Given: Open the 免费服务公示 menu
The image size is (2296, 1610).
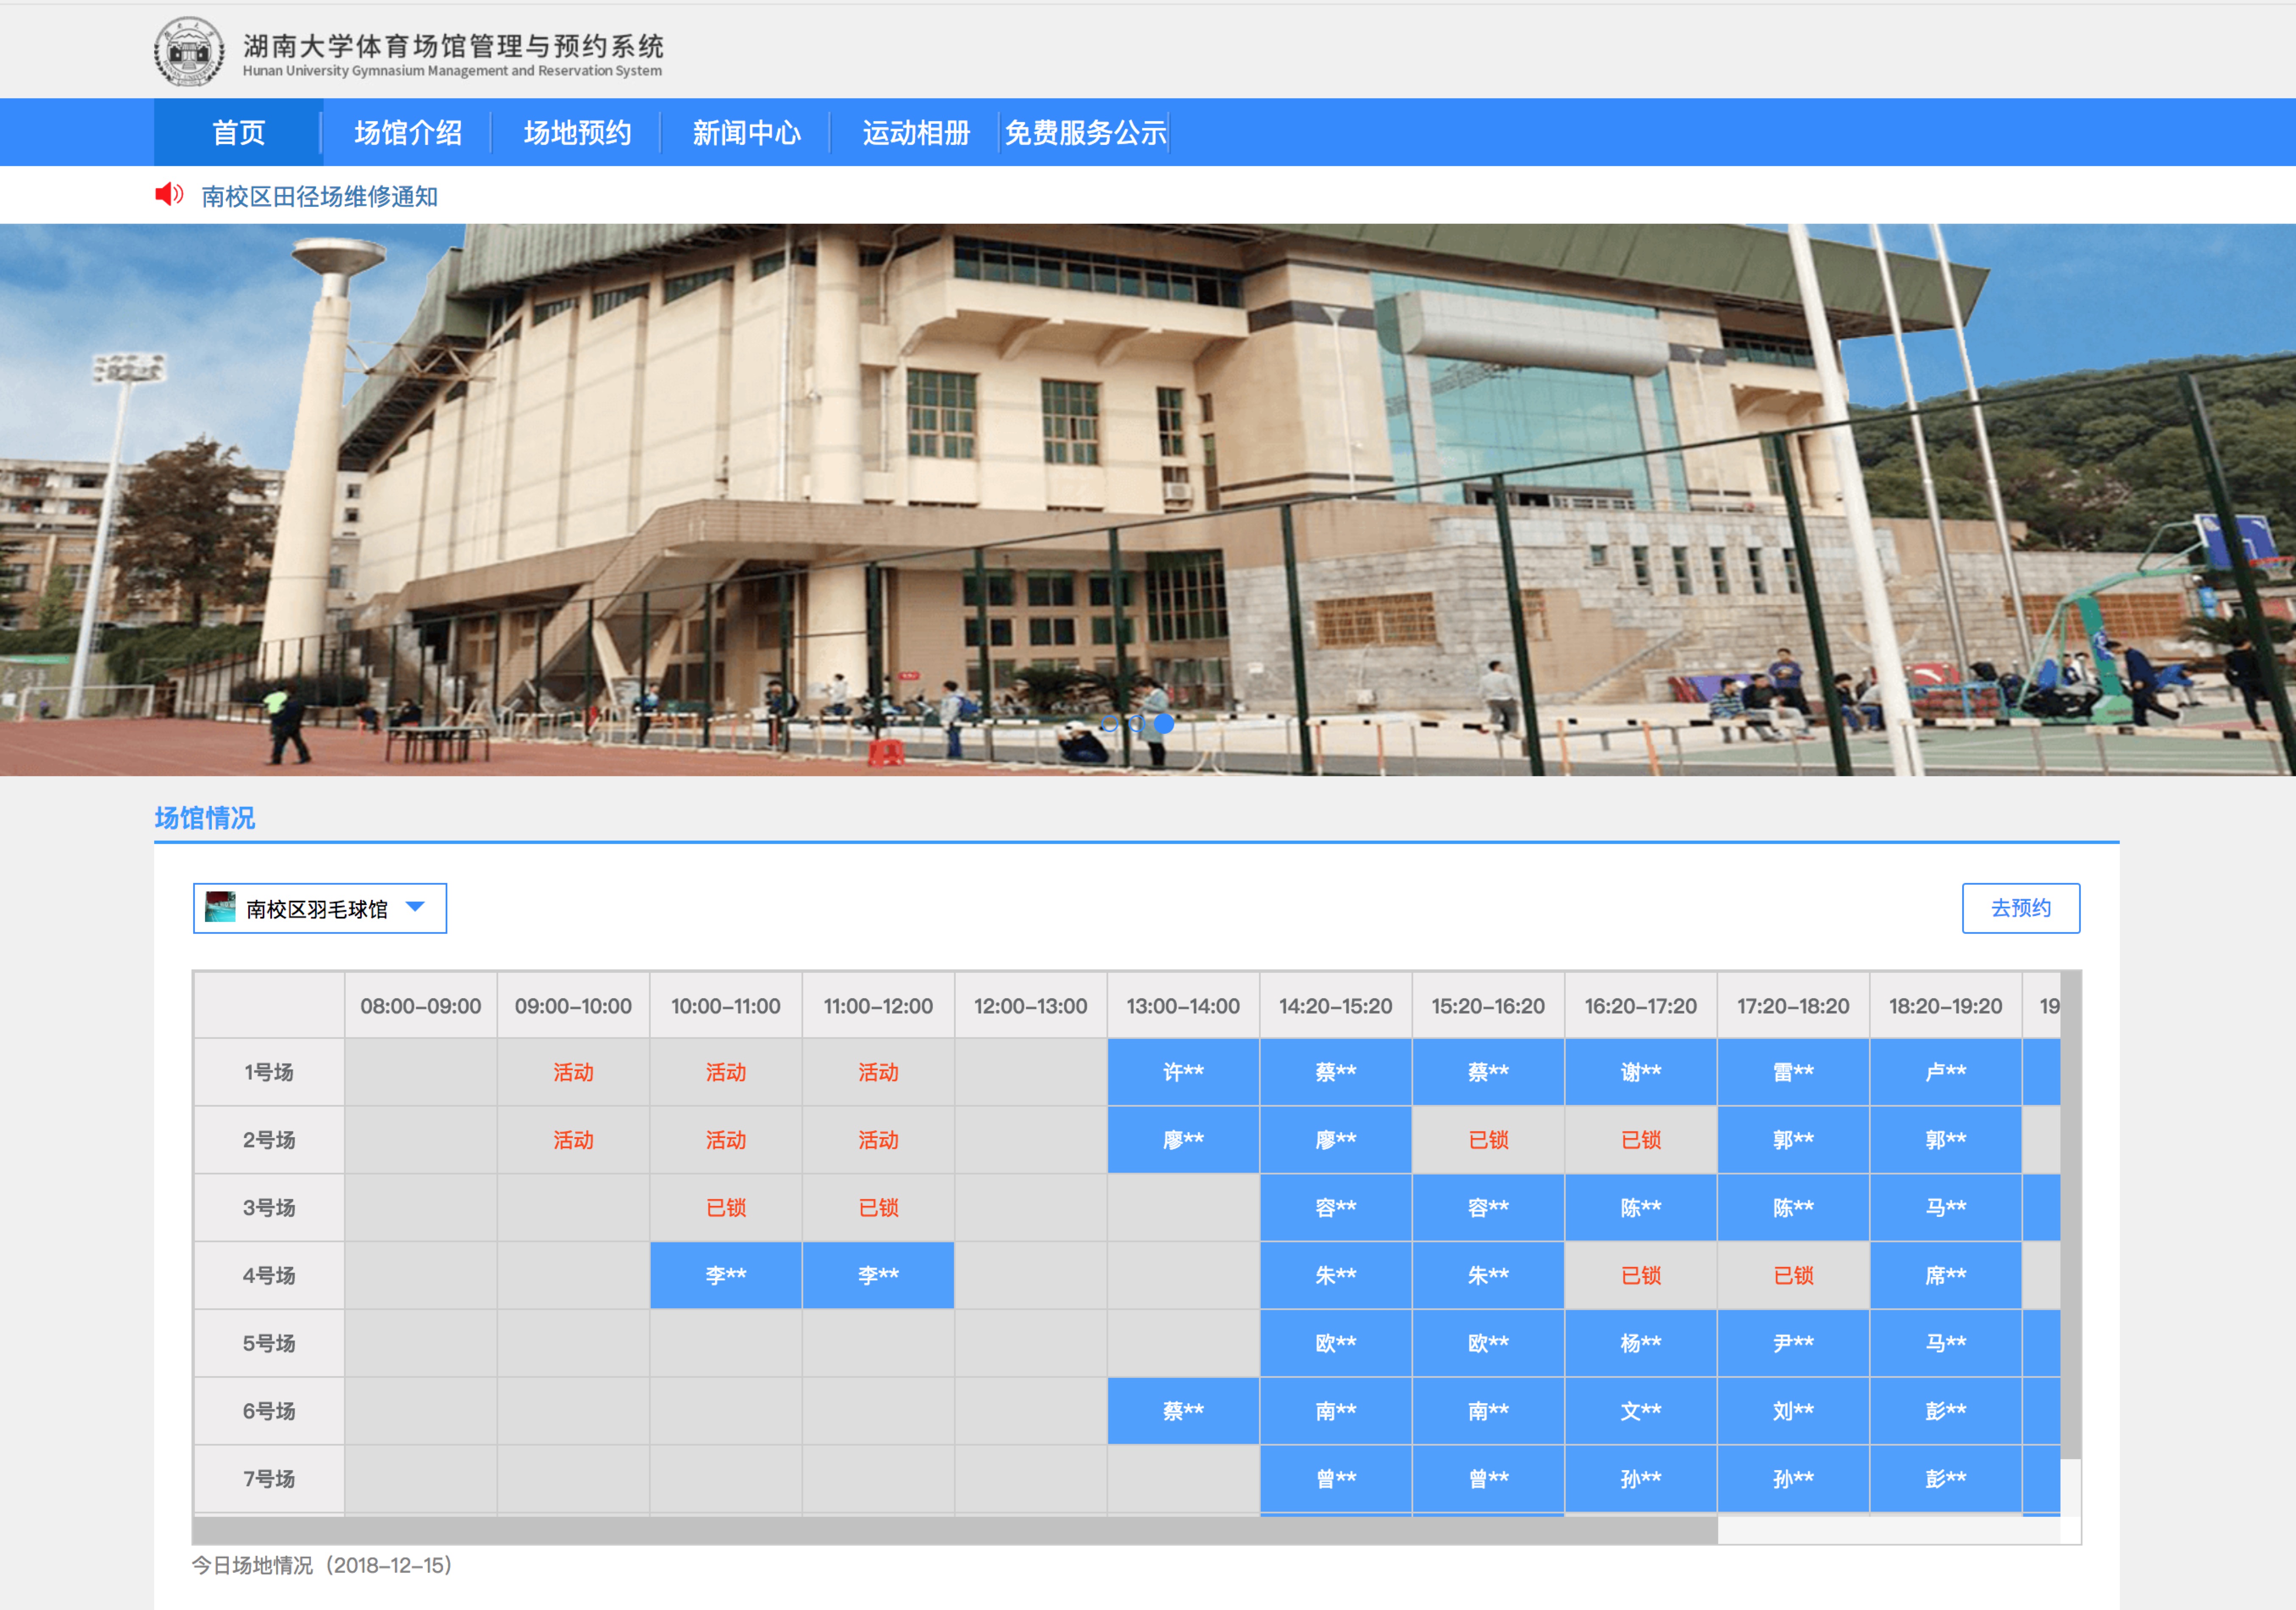Looking at the screenshot, I should tap(1085, 133).
